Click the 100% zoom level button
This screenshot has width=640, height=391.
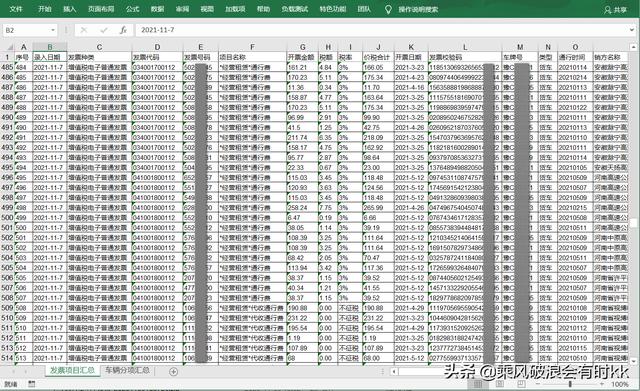[x=620, y=384]
